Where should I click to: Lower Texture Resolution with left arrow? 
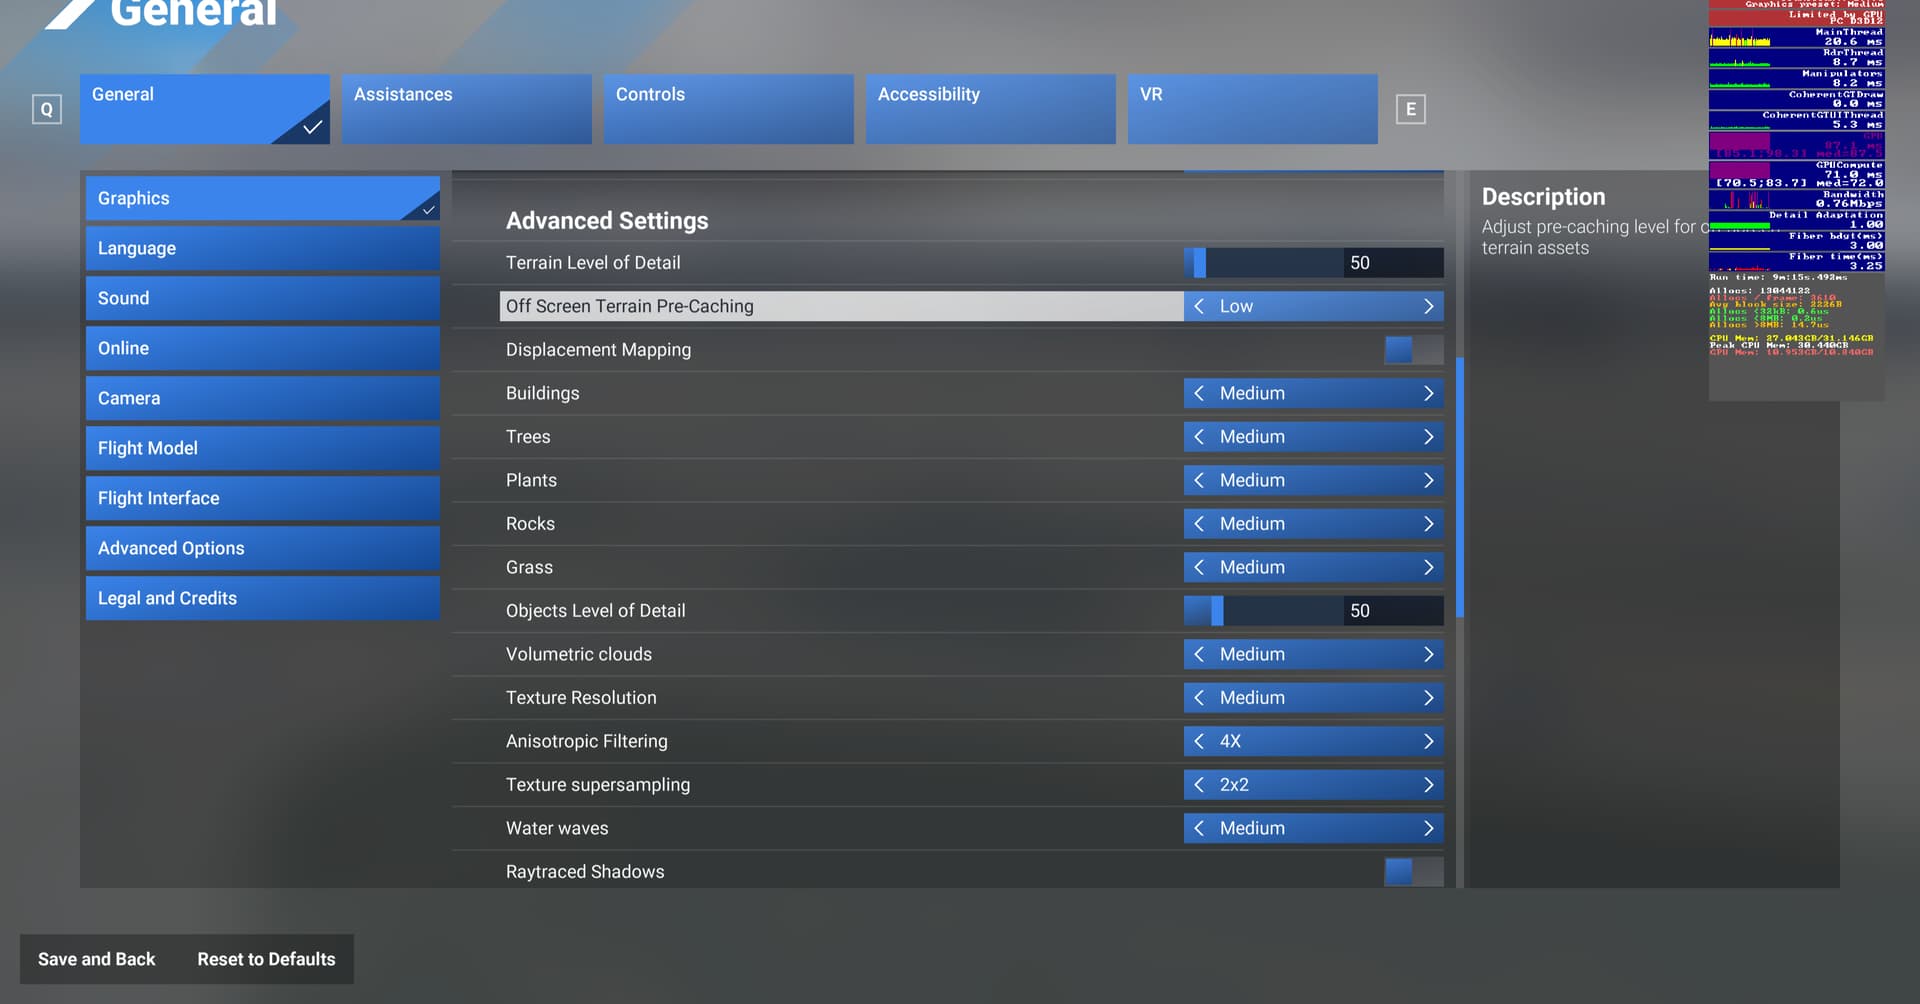pyautogui.click(x=1199, y=698)
